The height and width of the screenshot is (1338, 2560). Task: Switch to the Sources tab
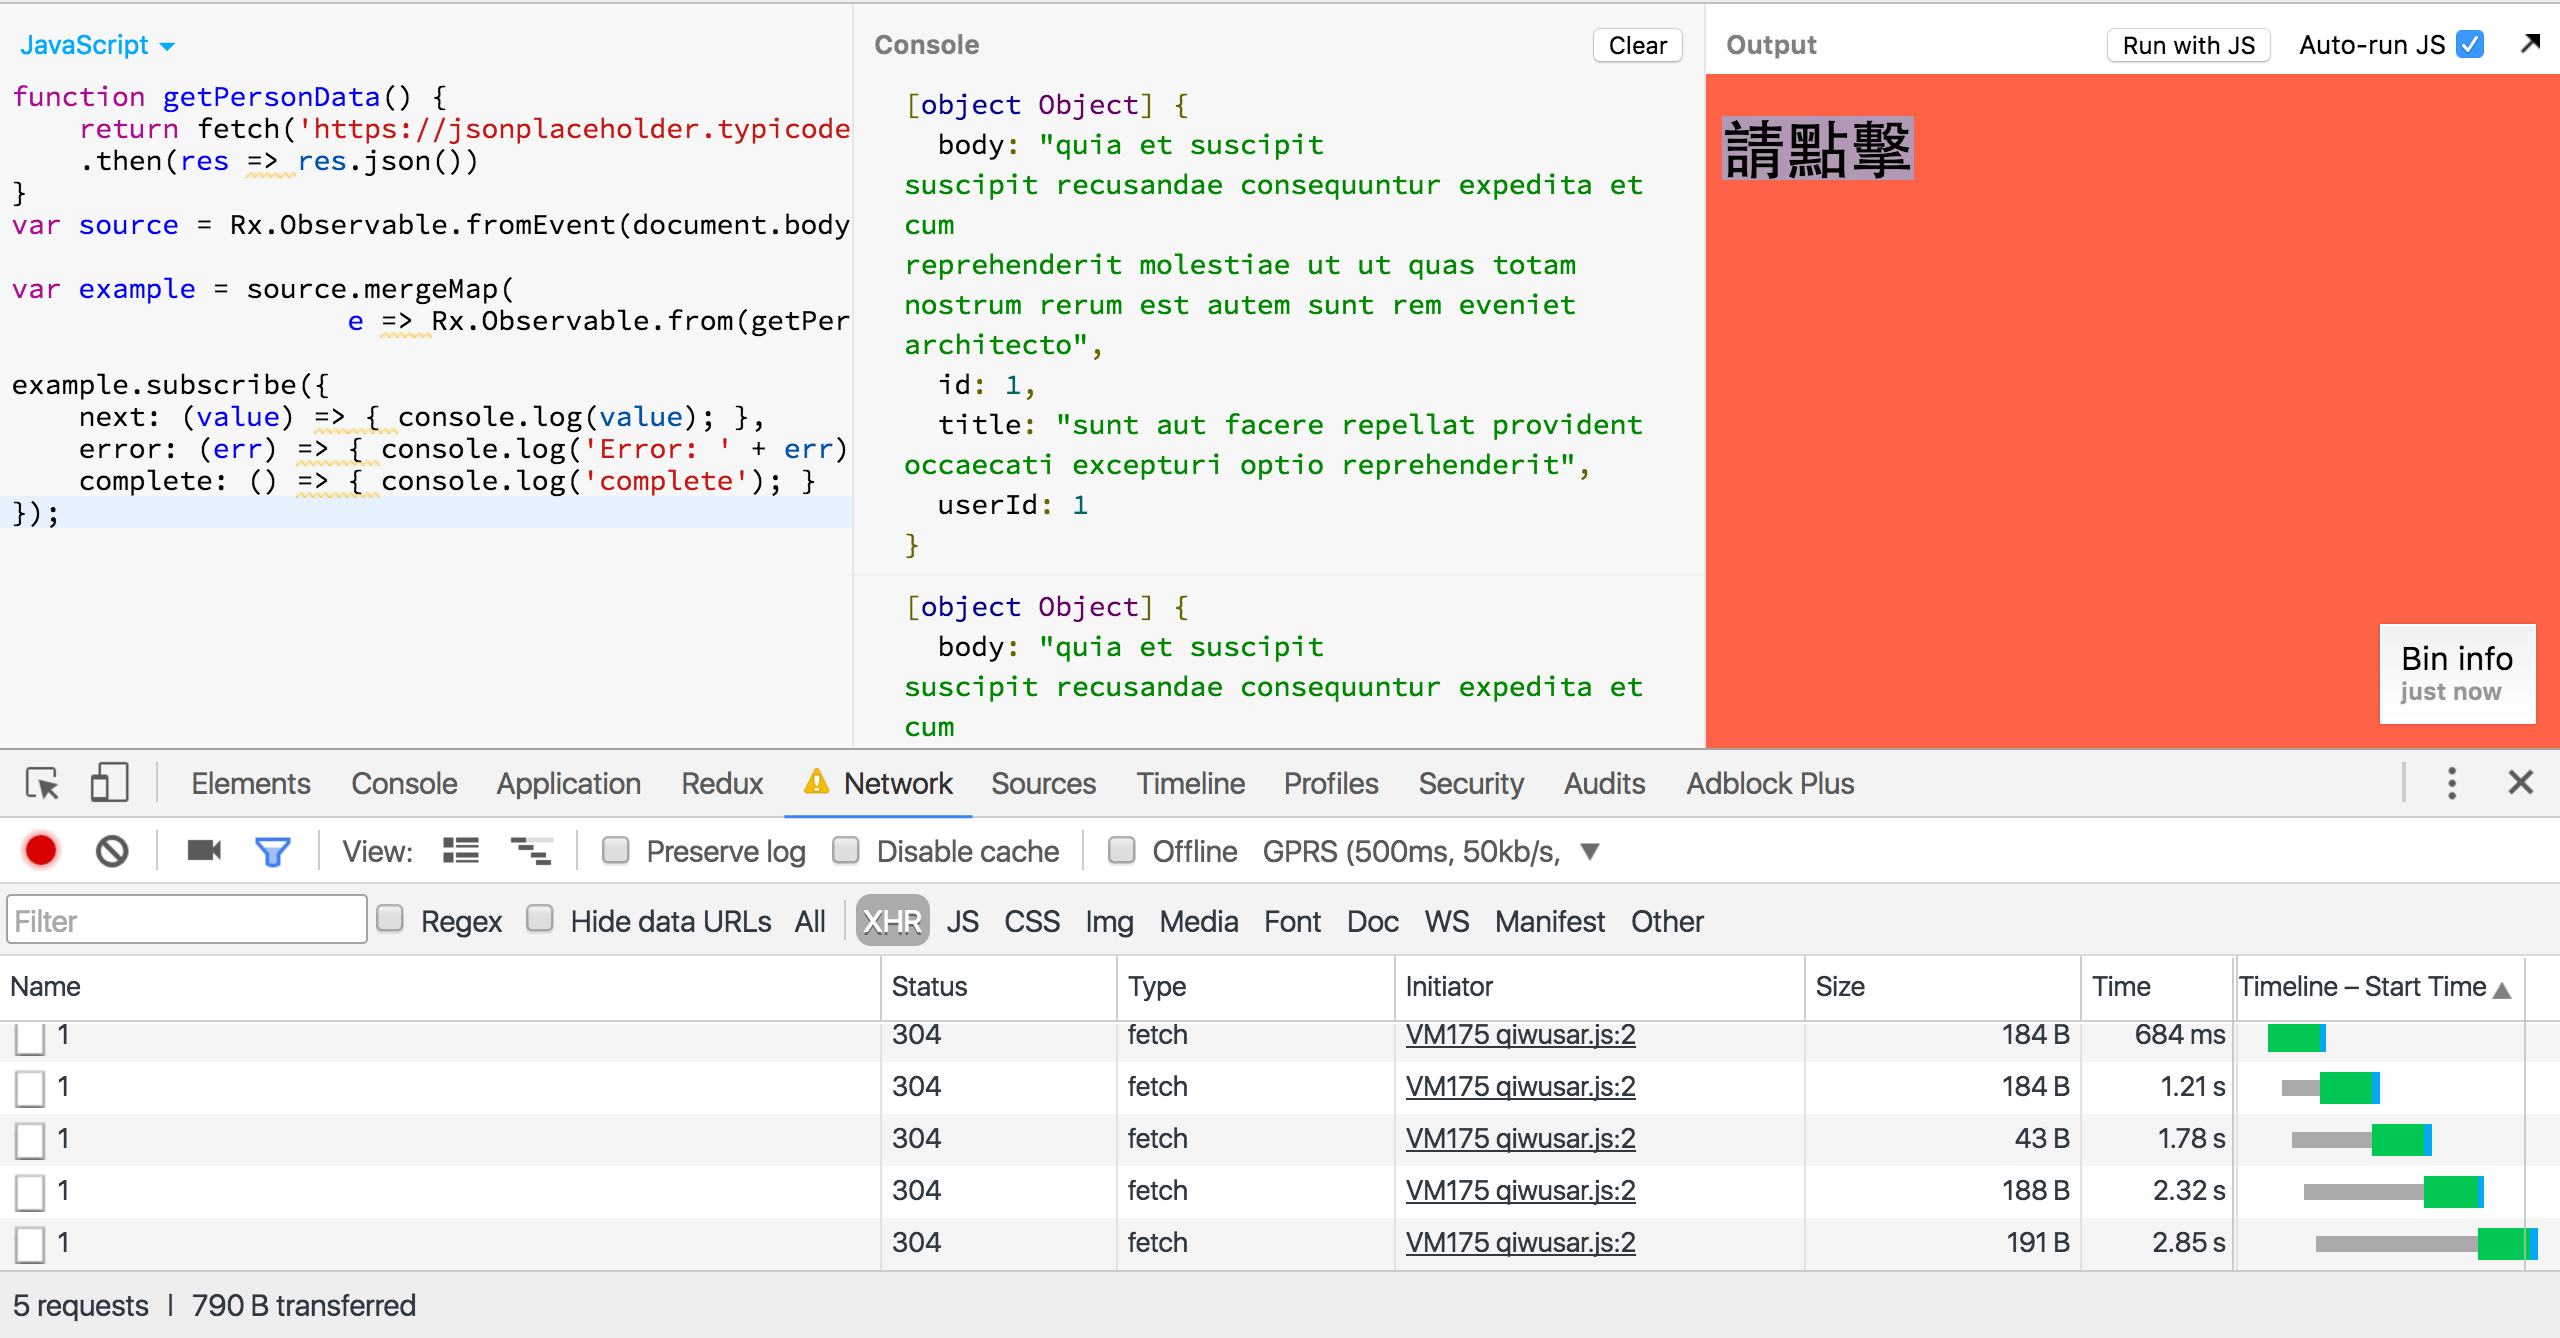1043,783
